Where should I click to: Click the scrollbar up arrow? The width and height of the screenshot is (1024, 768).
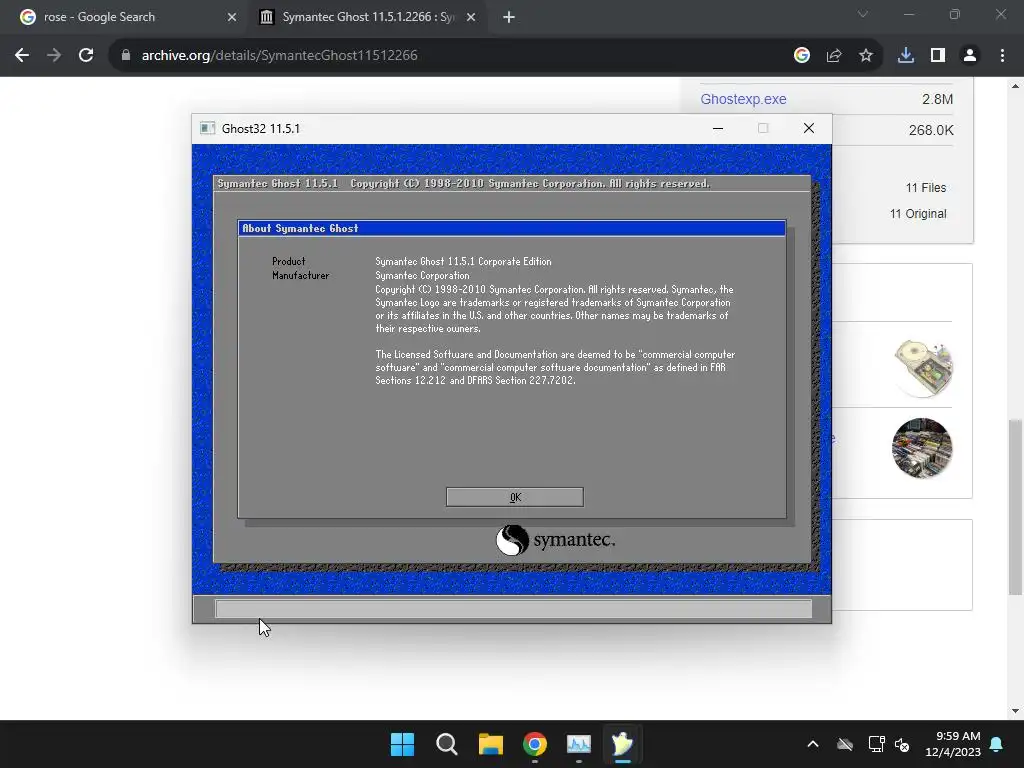coord(1016,86)
